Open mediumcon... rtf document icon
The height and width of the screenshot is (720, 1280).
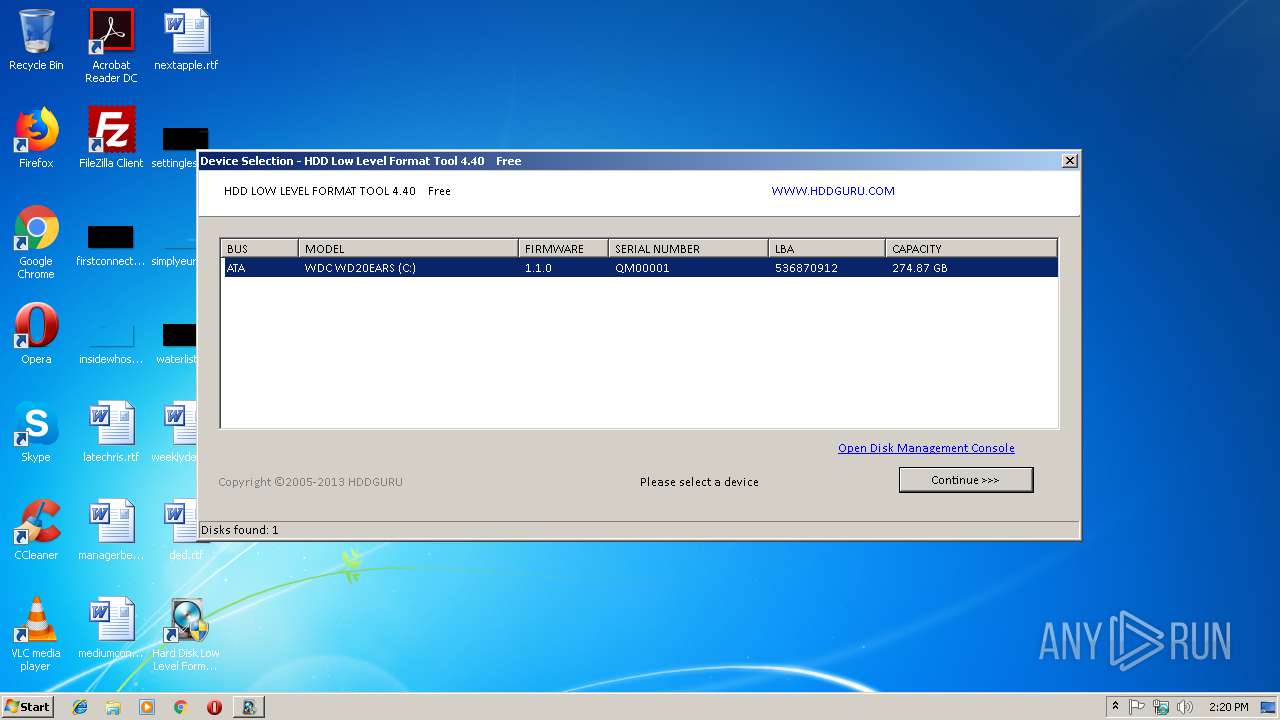[111, 628]
